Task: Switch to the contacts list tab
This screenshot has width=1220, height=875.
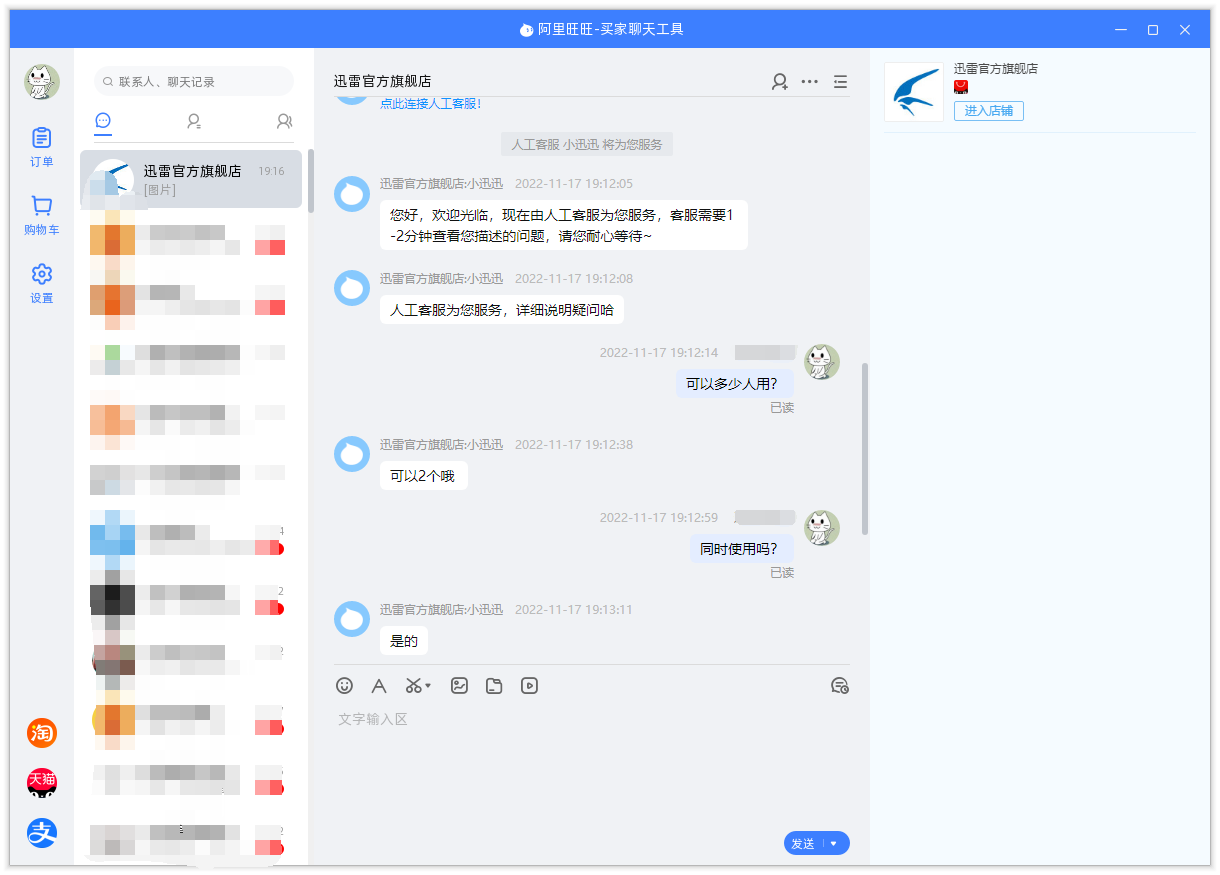Action: tap(194, 121)
